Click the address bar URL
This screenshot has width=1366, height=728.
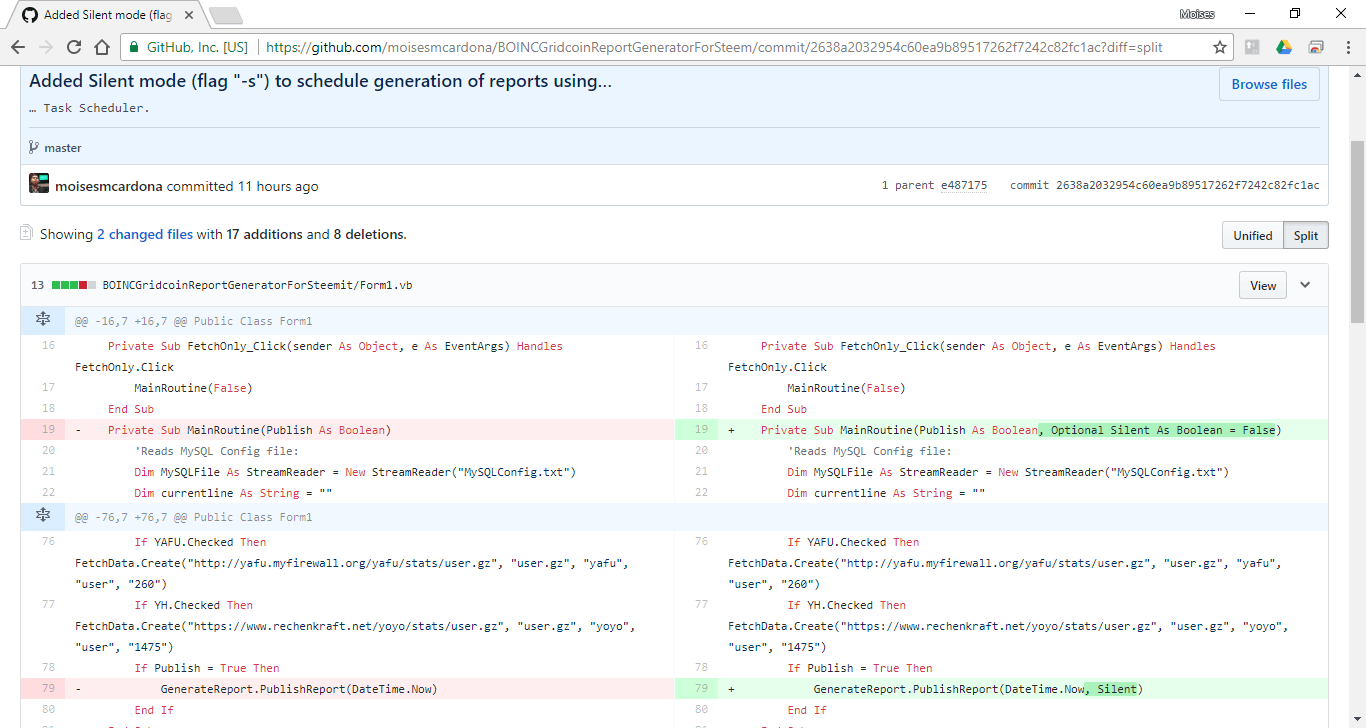pos(714,47)
